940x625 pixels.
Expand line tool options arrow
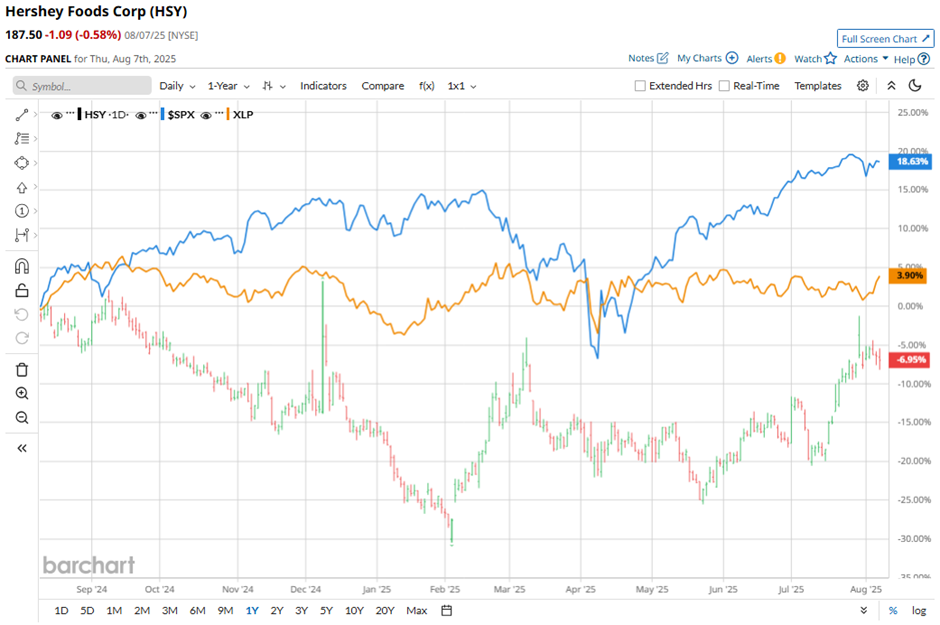[36, 114]
